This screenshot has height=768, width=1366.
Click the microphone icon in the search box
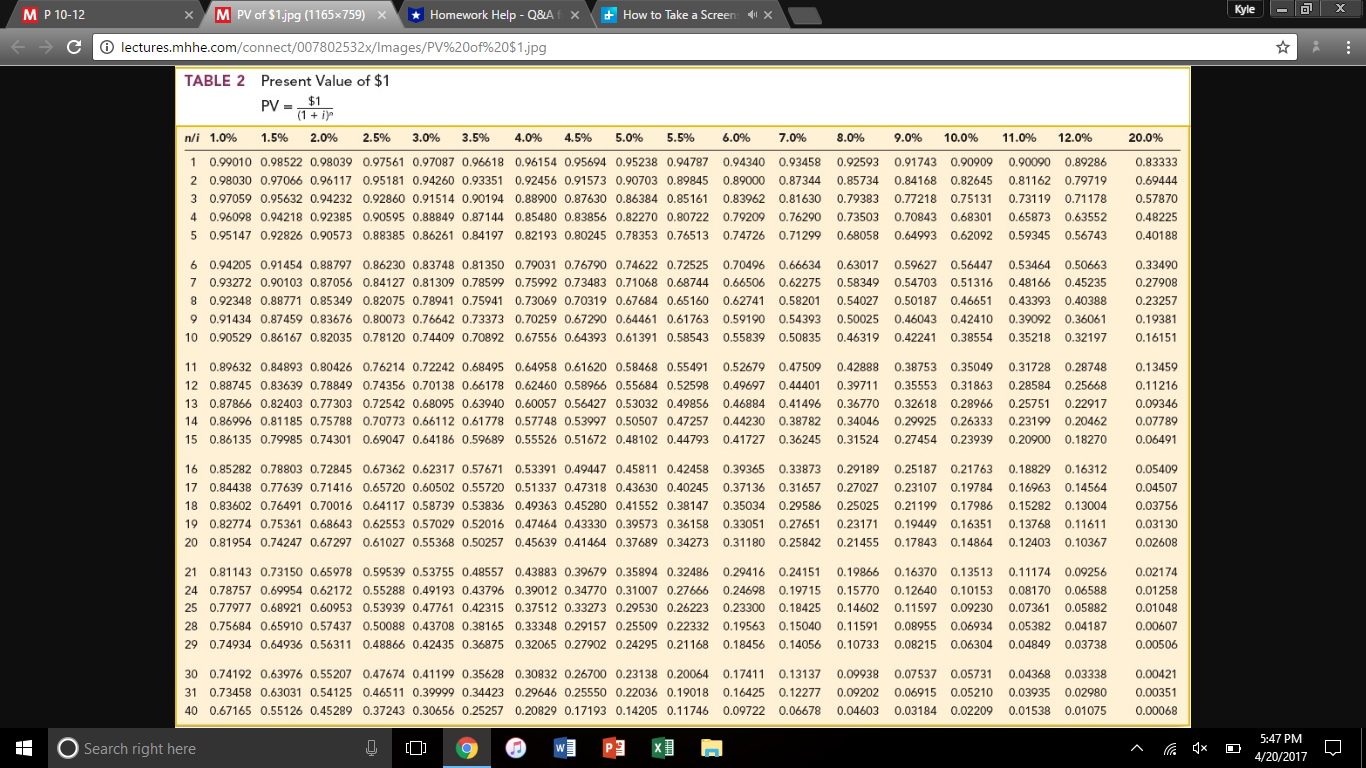pyautogui.click(x=369, y=748)
